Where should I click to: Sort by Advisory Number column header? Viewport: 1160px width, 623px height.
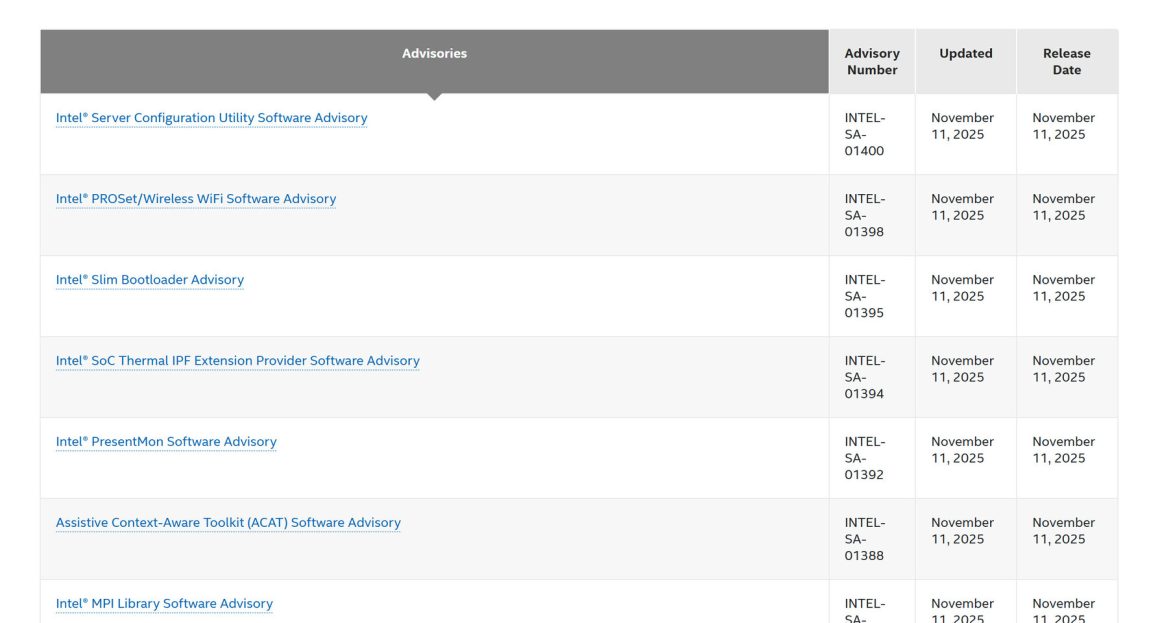pyautogui.click(x=871, y=62)
